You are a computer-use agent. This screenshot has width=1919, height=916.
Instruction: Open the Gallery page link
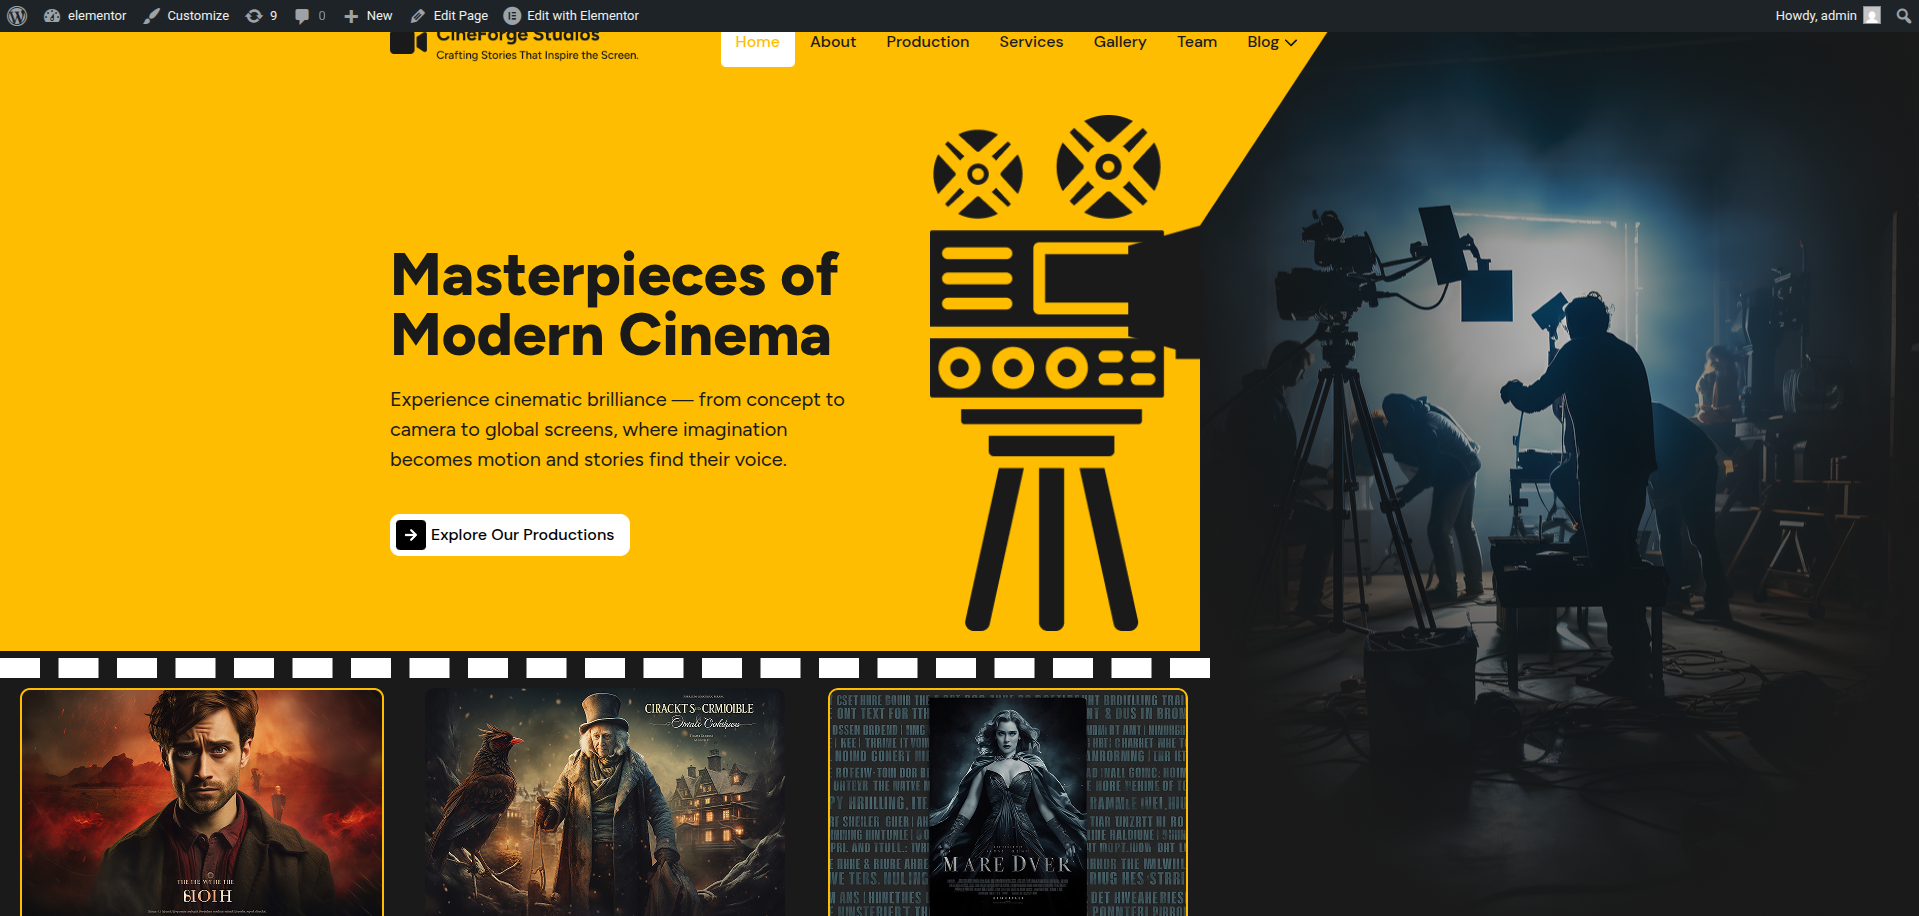(x=1119, y=42)
